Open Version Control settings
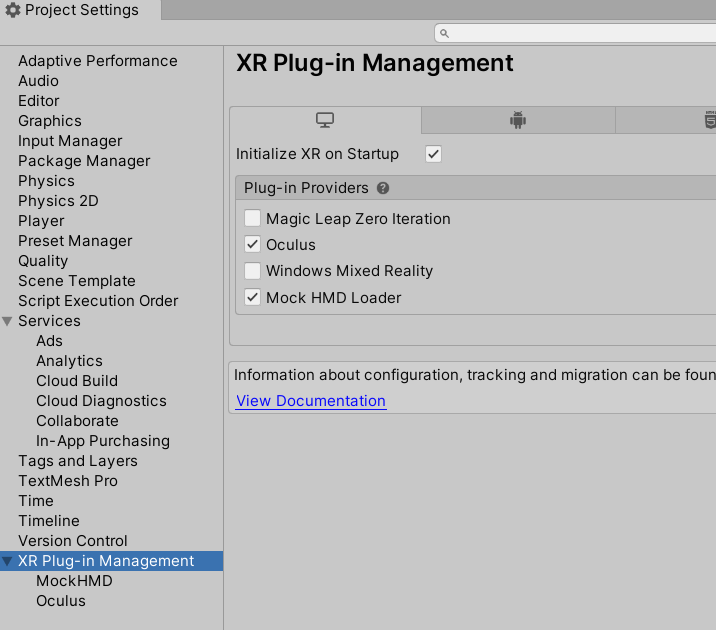 (73, 541)
